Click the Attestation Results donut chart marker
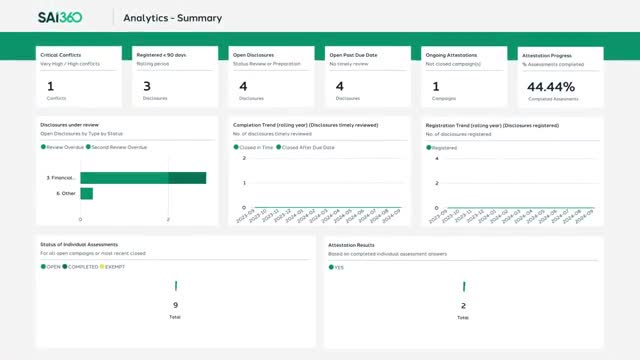 coord(464,287)
